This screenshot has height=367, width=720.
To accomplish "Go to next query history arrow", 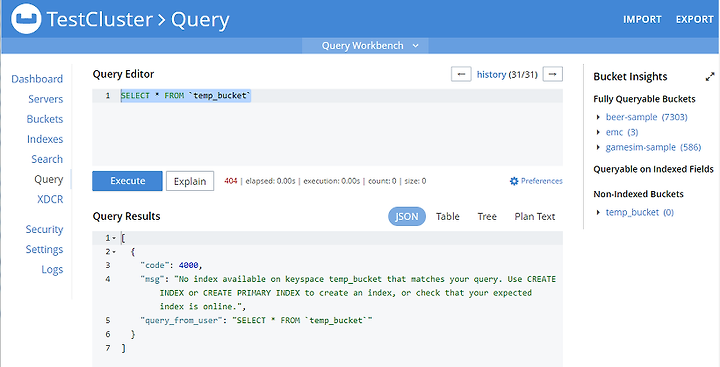I will click(x=552, y=74).
